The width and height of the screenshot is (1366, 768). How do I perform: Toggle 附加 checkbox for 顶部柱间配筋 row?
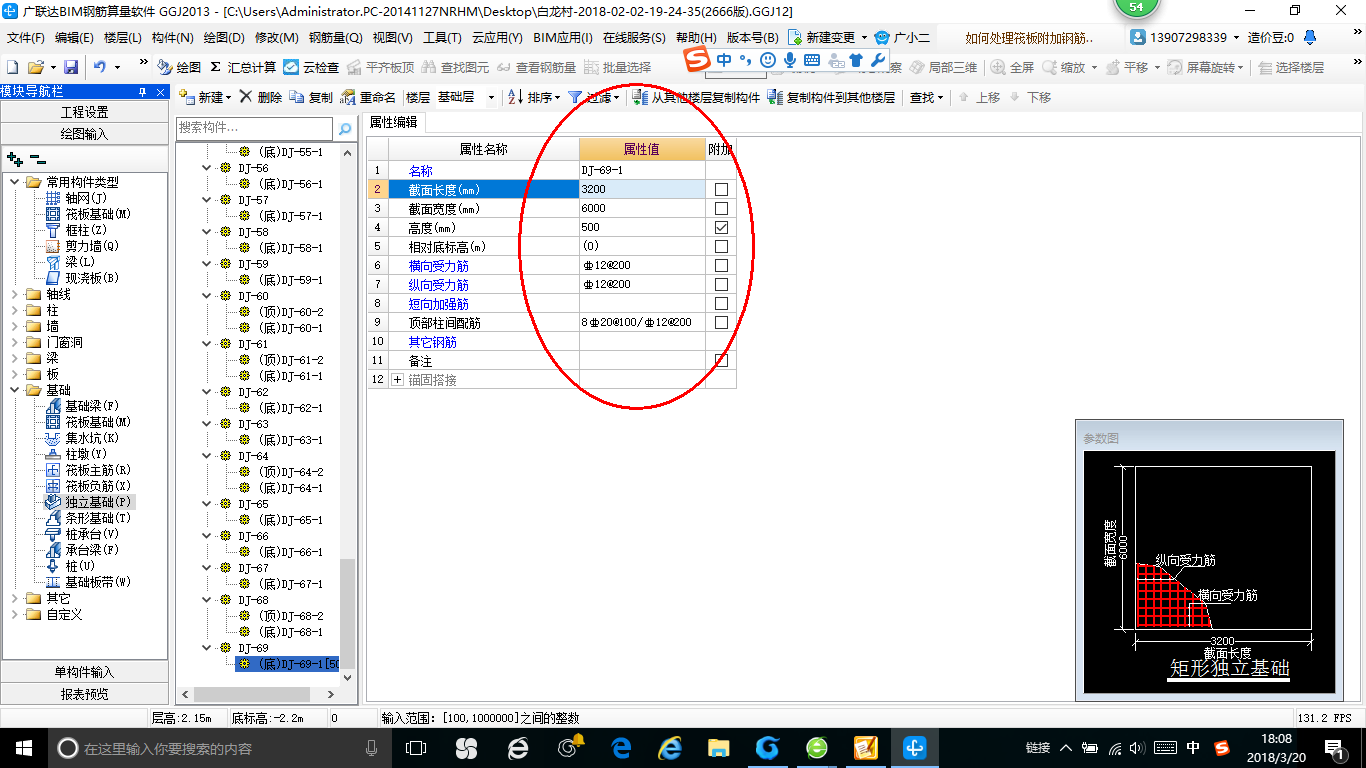click(x=721, y=322)
